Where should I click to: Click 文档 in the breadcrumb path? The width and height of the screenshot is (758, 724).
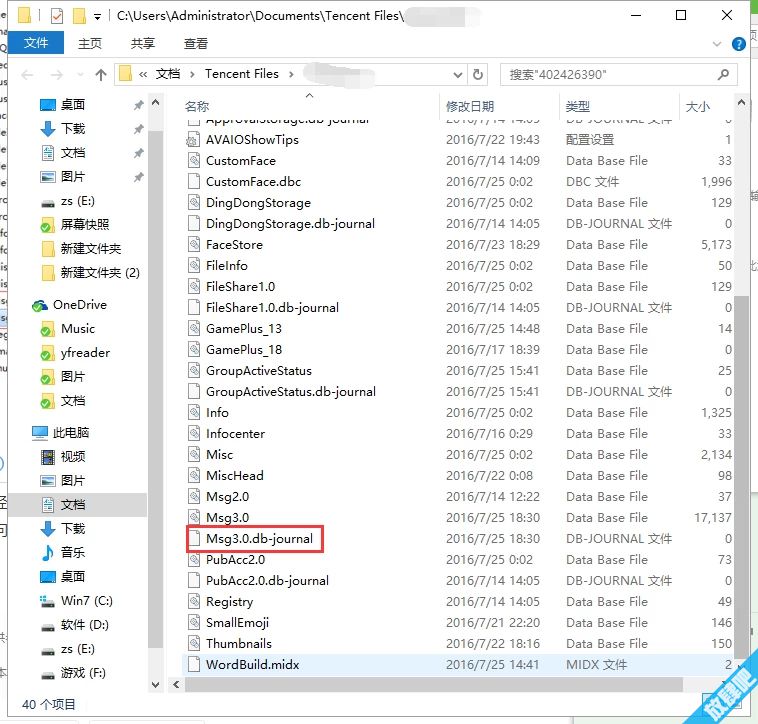tap(168, 74)
